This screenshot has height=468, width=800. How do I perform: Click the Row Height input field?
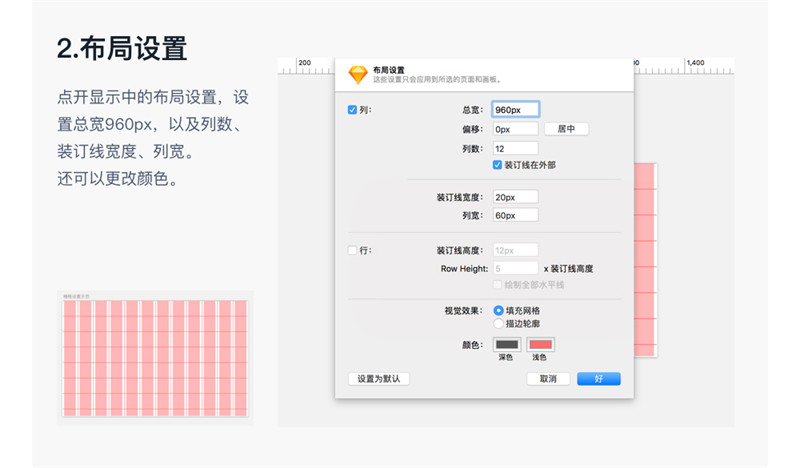pos(515,268)
